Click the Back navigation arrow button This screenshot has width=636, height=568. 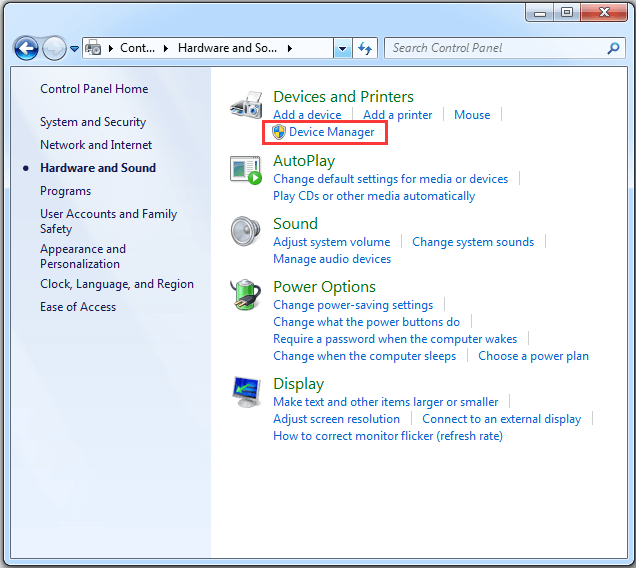pos(26,48)
